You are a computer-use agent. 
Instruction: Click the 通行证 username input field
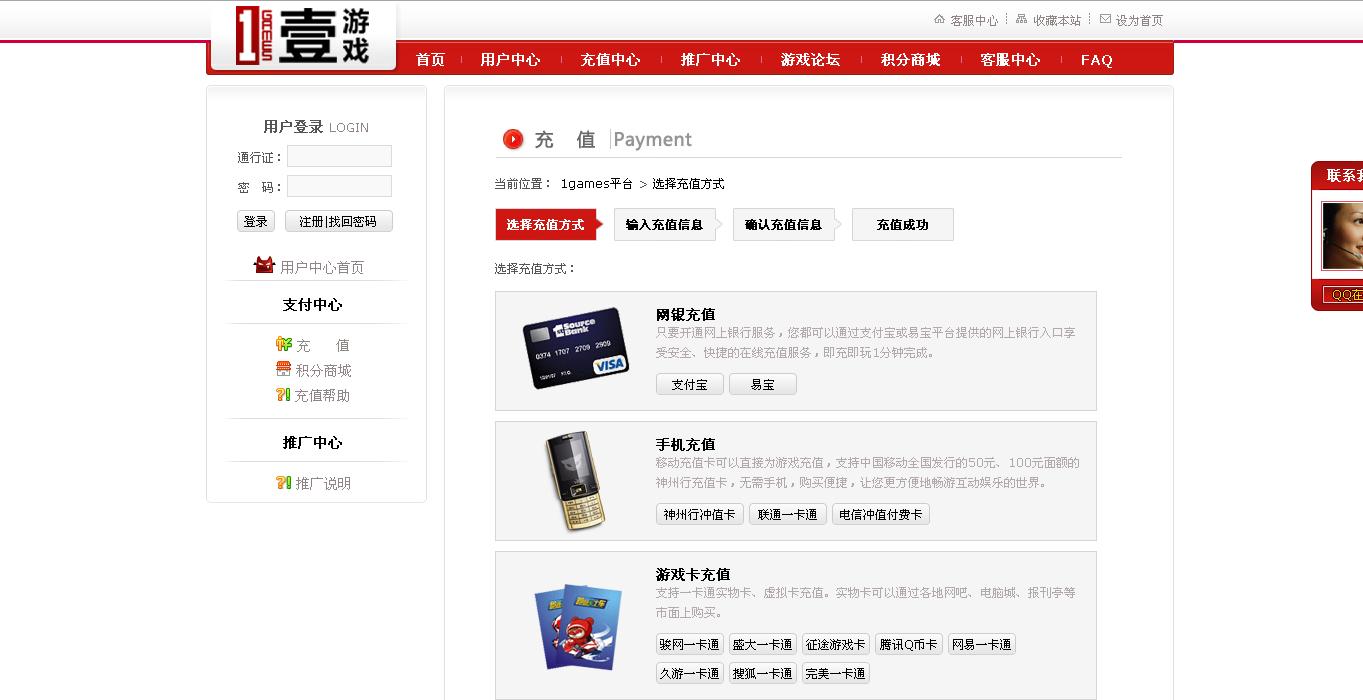tap(339, 156)
